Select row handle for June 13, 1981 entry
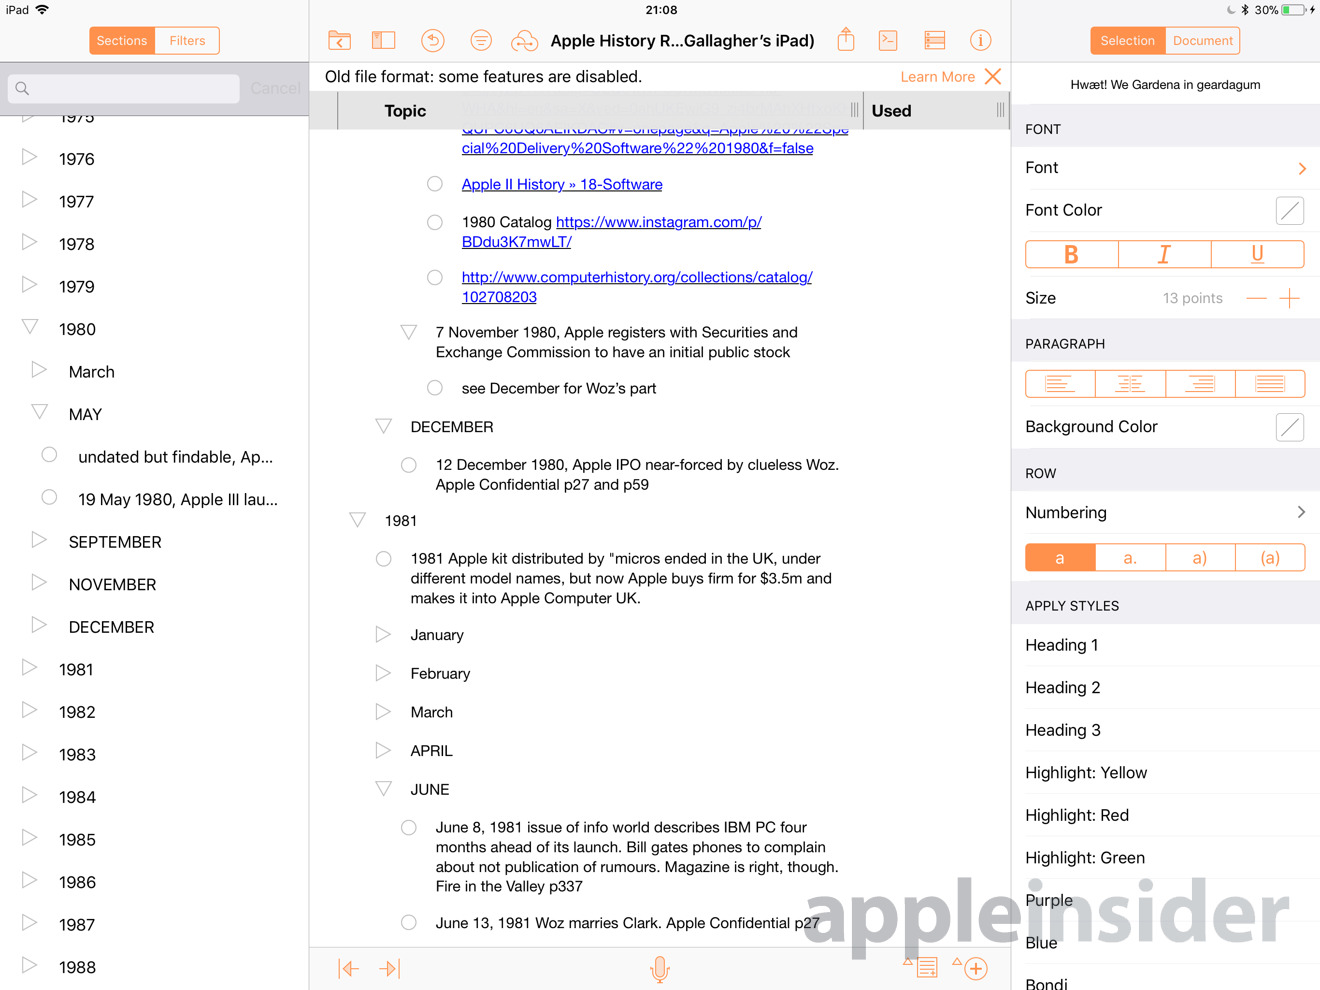The image size is (1320, 990). click(409, 923)
